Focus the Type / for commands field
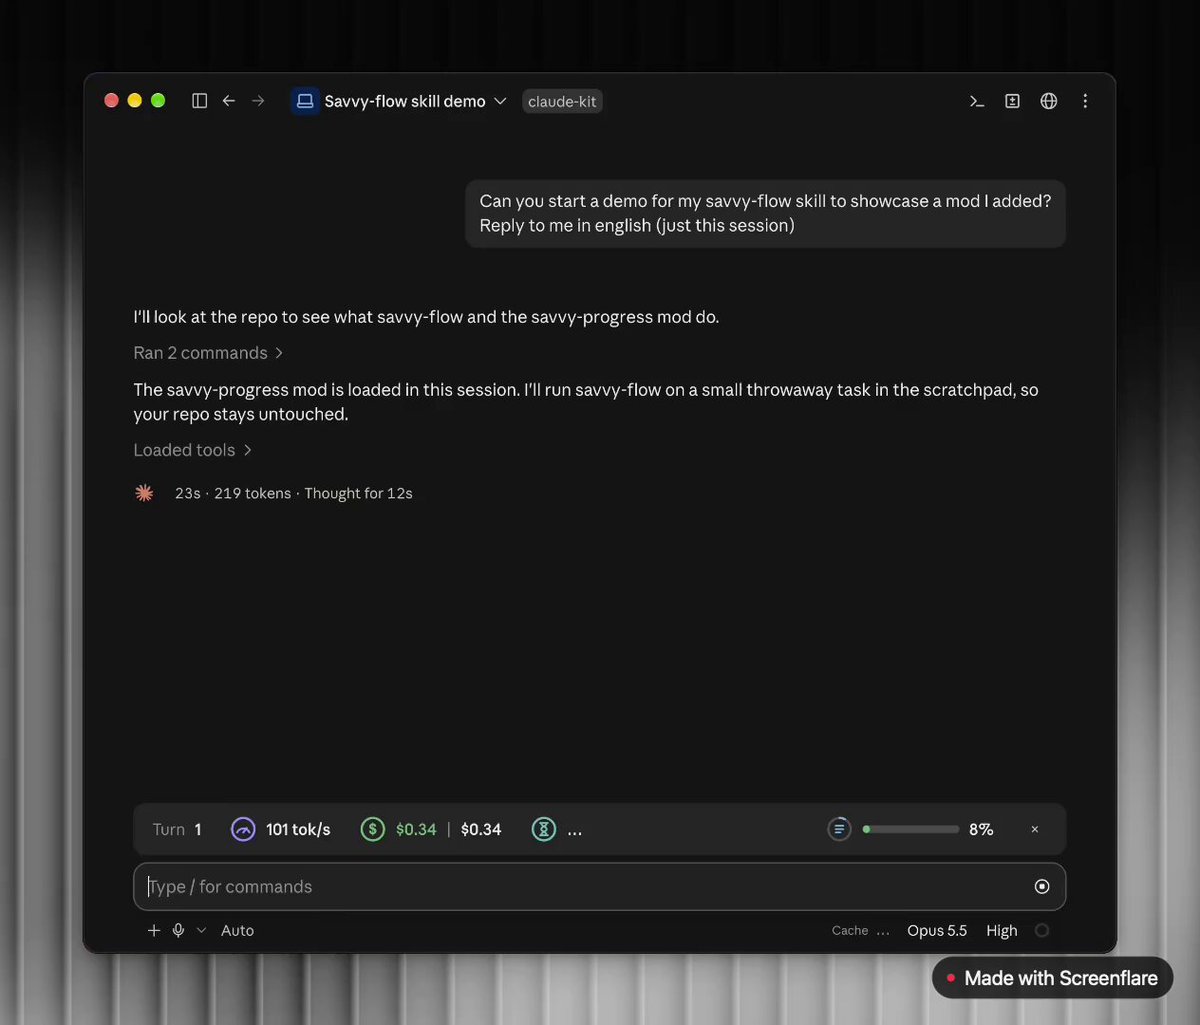 click(599, 887)
